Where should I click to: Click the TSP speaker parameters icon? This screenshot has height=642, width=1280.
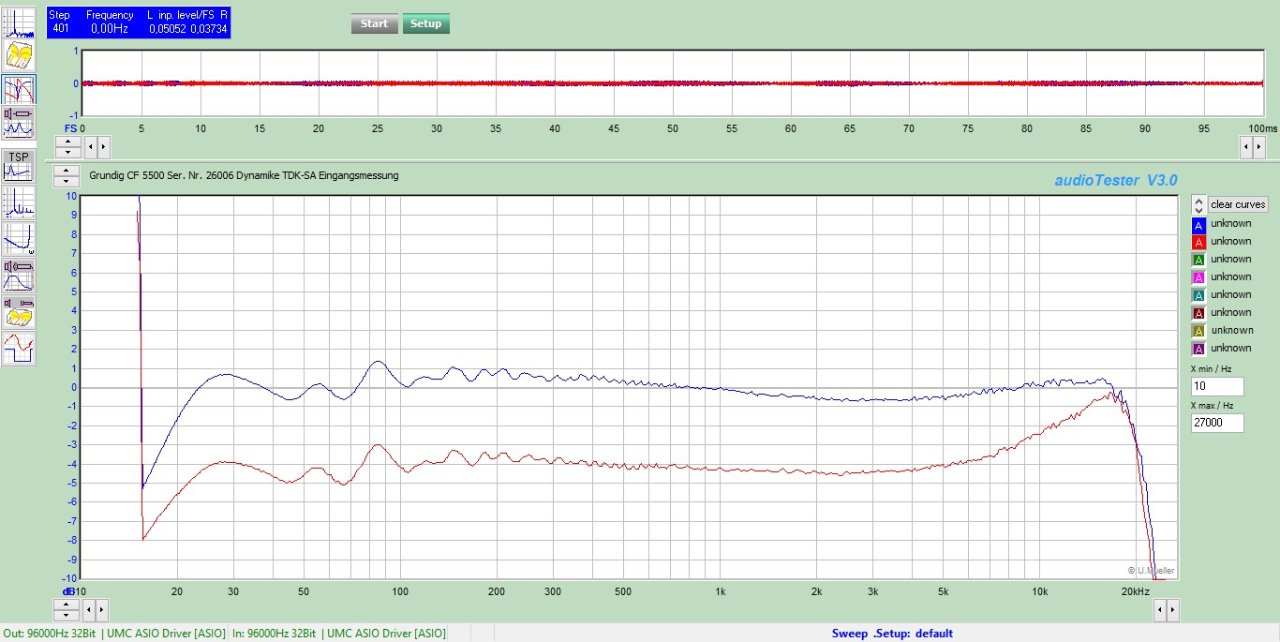coord(19,165)
